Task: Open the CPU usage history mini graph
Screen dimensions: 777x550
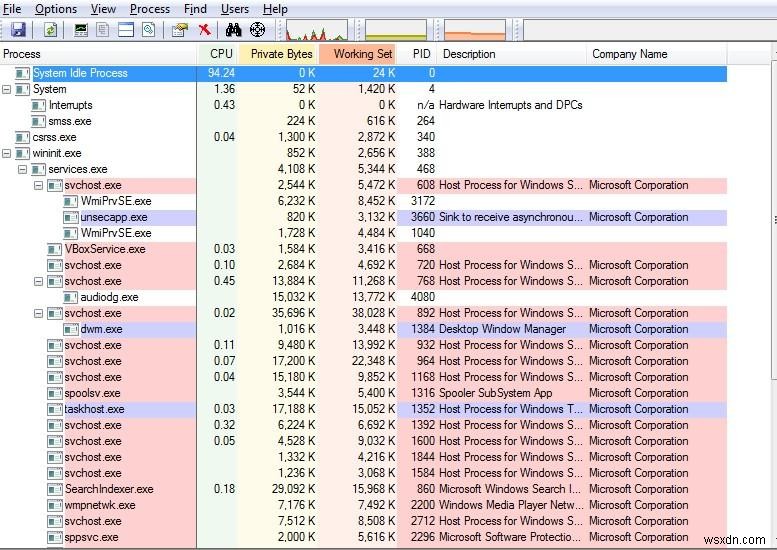Action: pos(317,30)
